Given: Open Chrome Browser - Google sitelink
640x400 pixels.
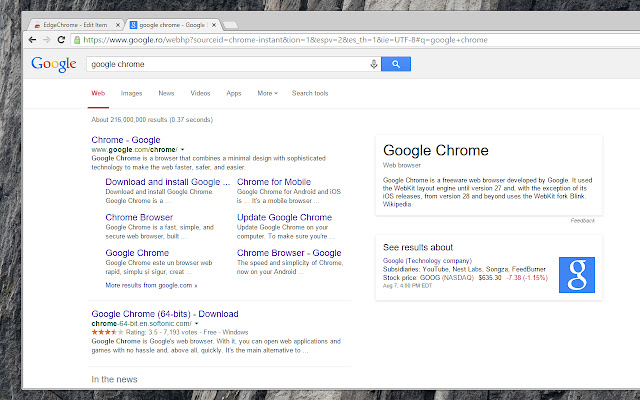Looking at the screenshot, I should (x=289, y=253).
